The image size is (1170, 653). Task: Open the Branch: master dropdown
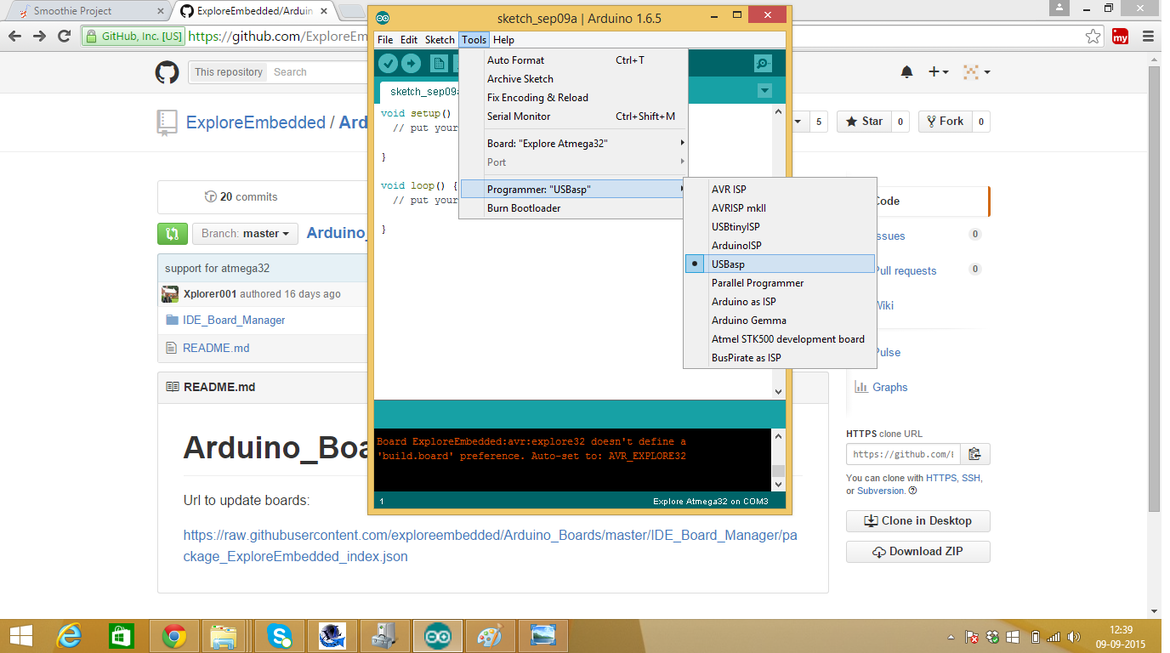[245, 234]
